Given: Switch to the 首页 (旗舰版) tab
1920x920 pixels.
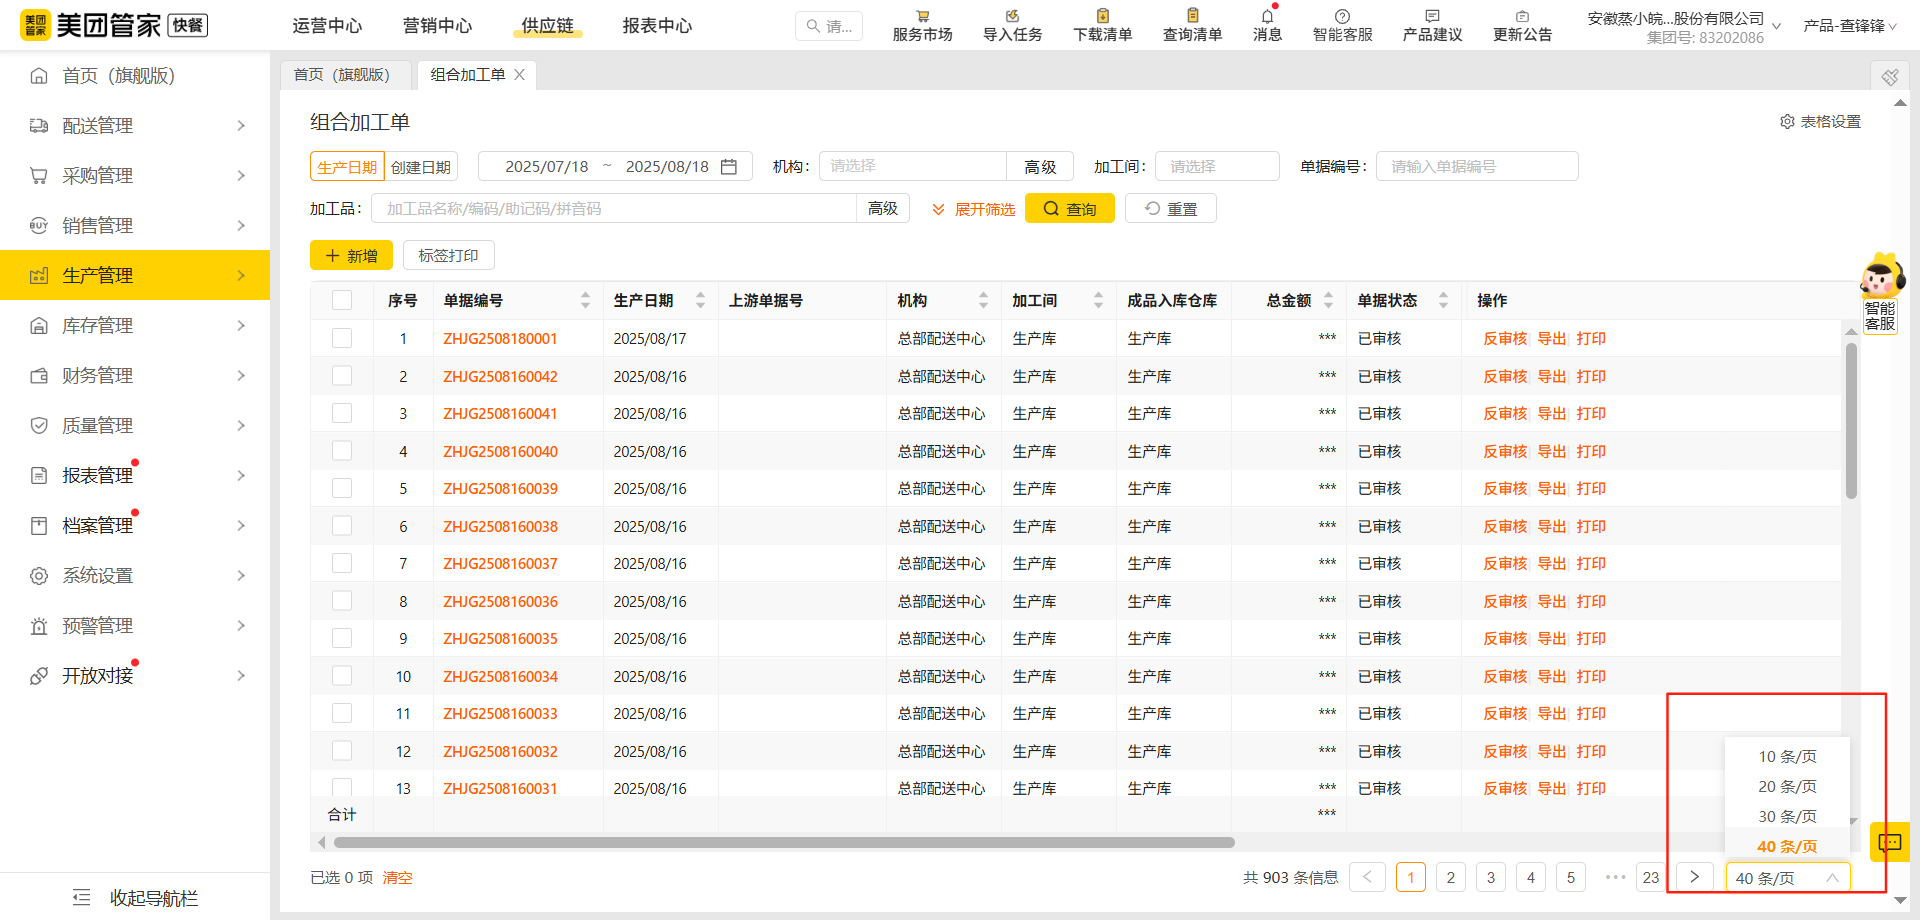Looking at the screenshot, I should tap(342, 75).
